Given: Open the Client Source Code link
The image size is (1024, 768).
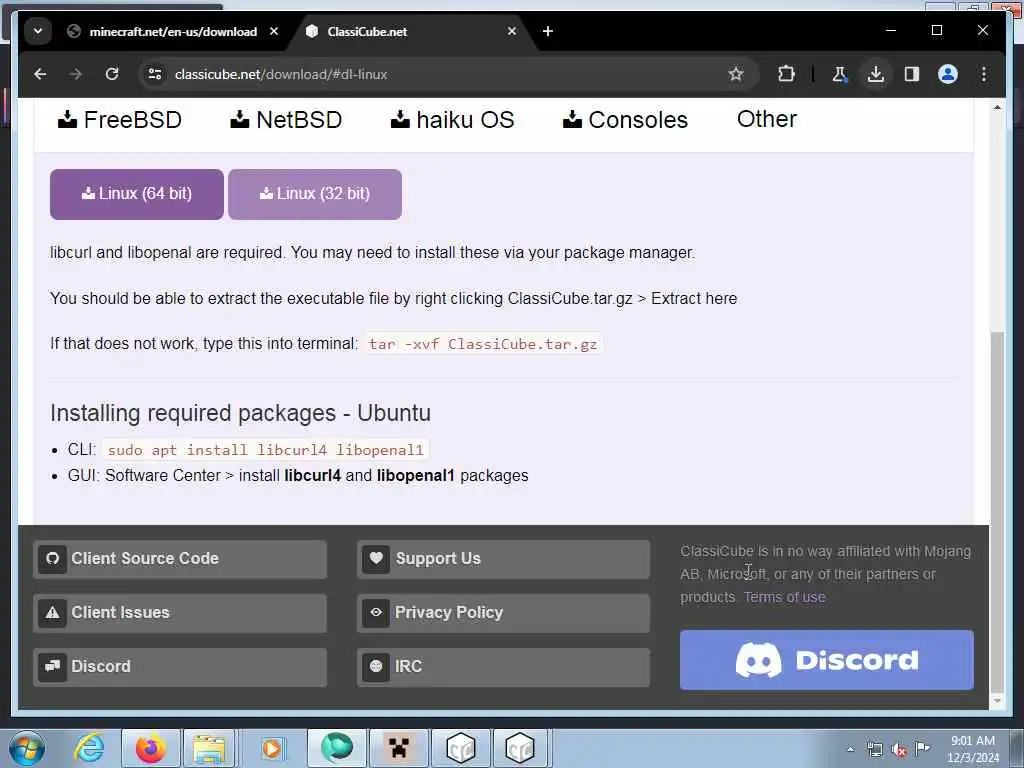Looking at the screenshot, I should pos(180,559).
